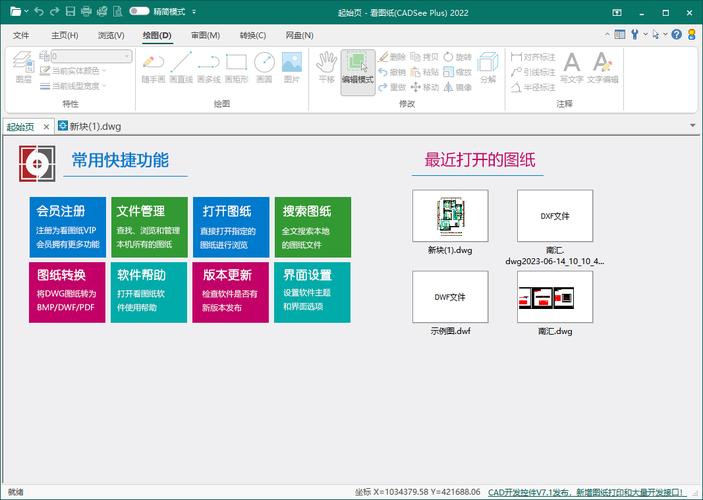Image resolution: width=703 pixels, height=500 pixels.
Task: Click the window layout icon near help
Action: (x=620, y=34)
